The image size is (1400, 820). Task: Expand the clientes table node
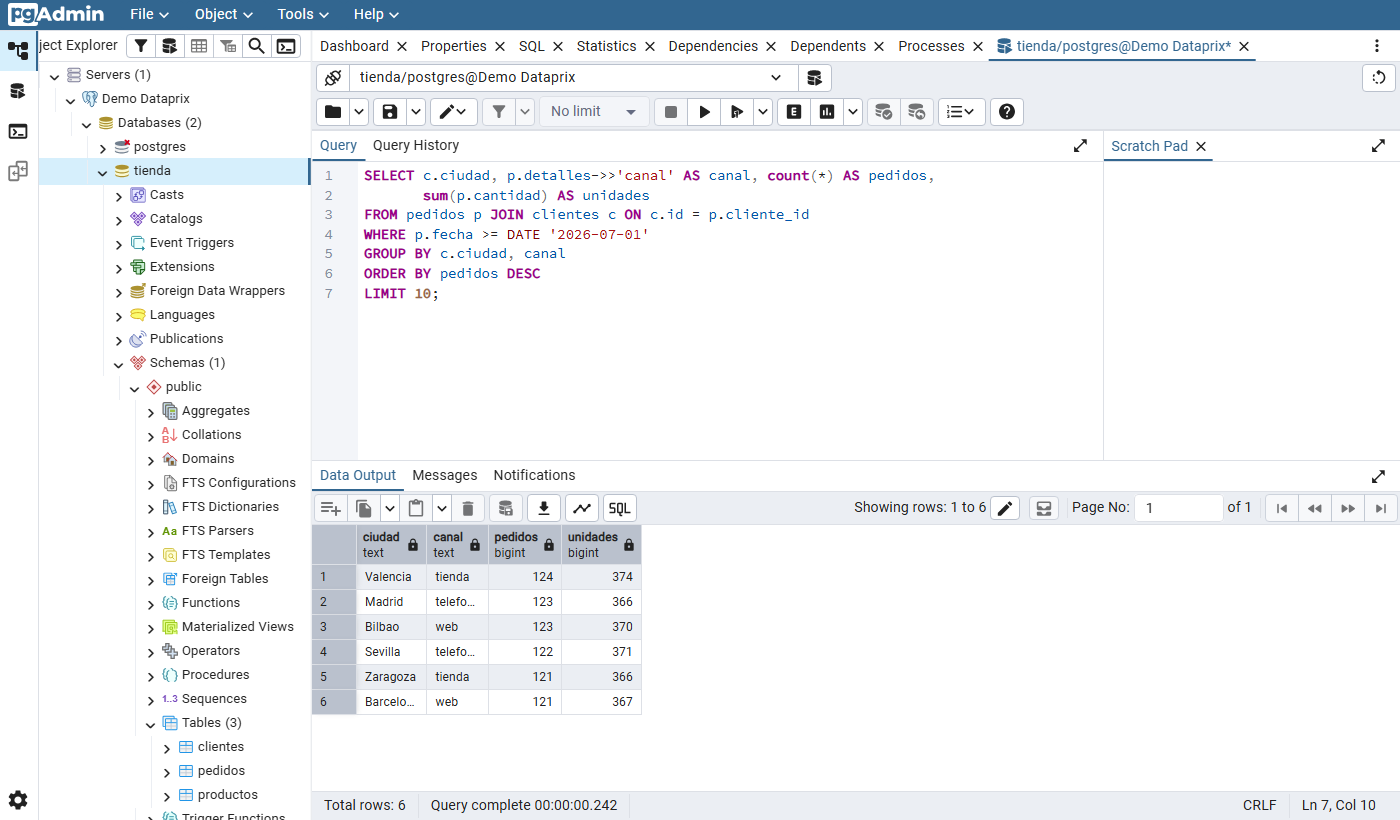pos(166,747)
